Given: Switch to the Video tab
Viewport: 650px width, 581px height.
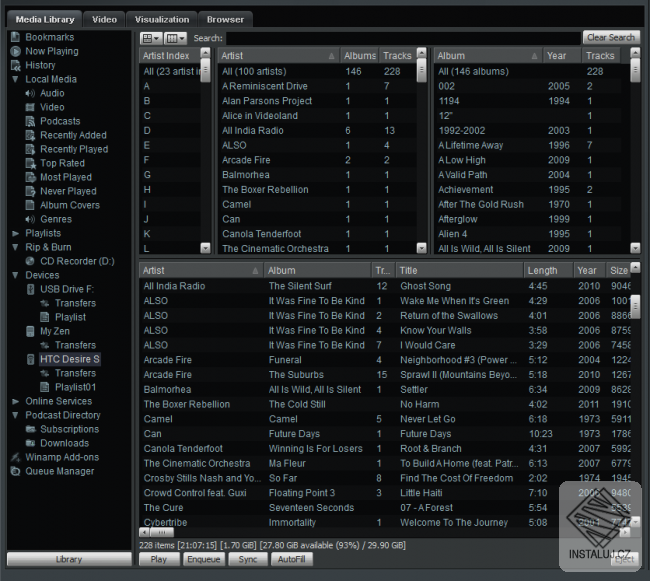Looking at the screenshot, I should [x=104, y=19].
